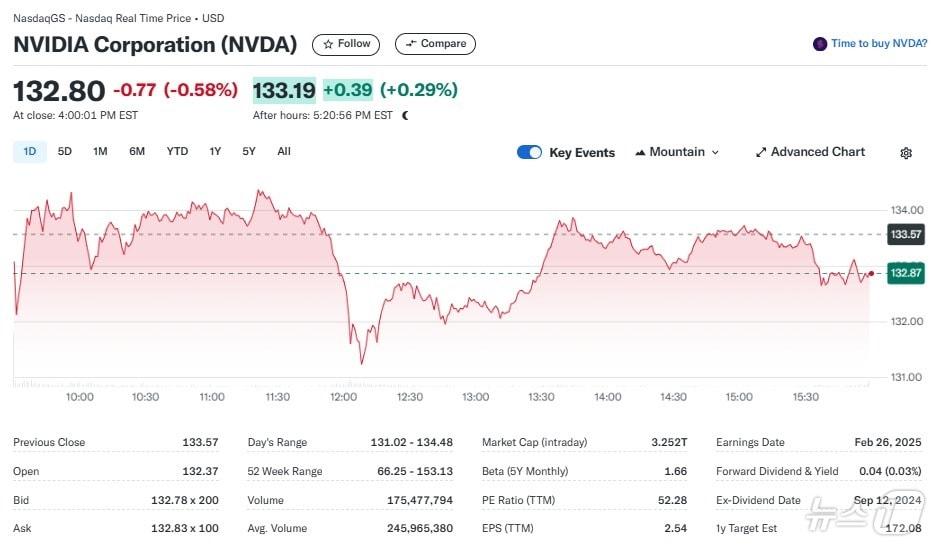Viewport: 935px width, 547px height.
Task: Show the All time range
Action: pyautogui.click(x=284, y=151)
